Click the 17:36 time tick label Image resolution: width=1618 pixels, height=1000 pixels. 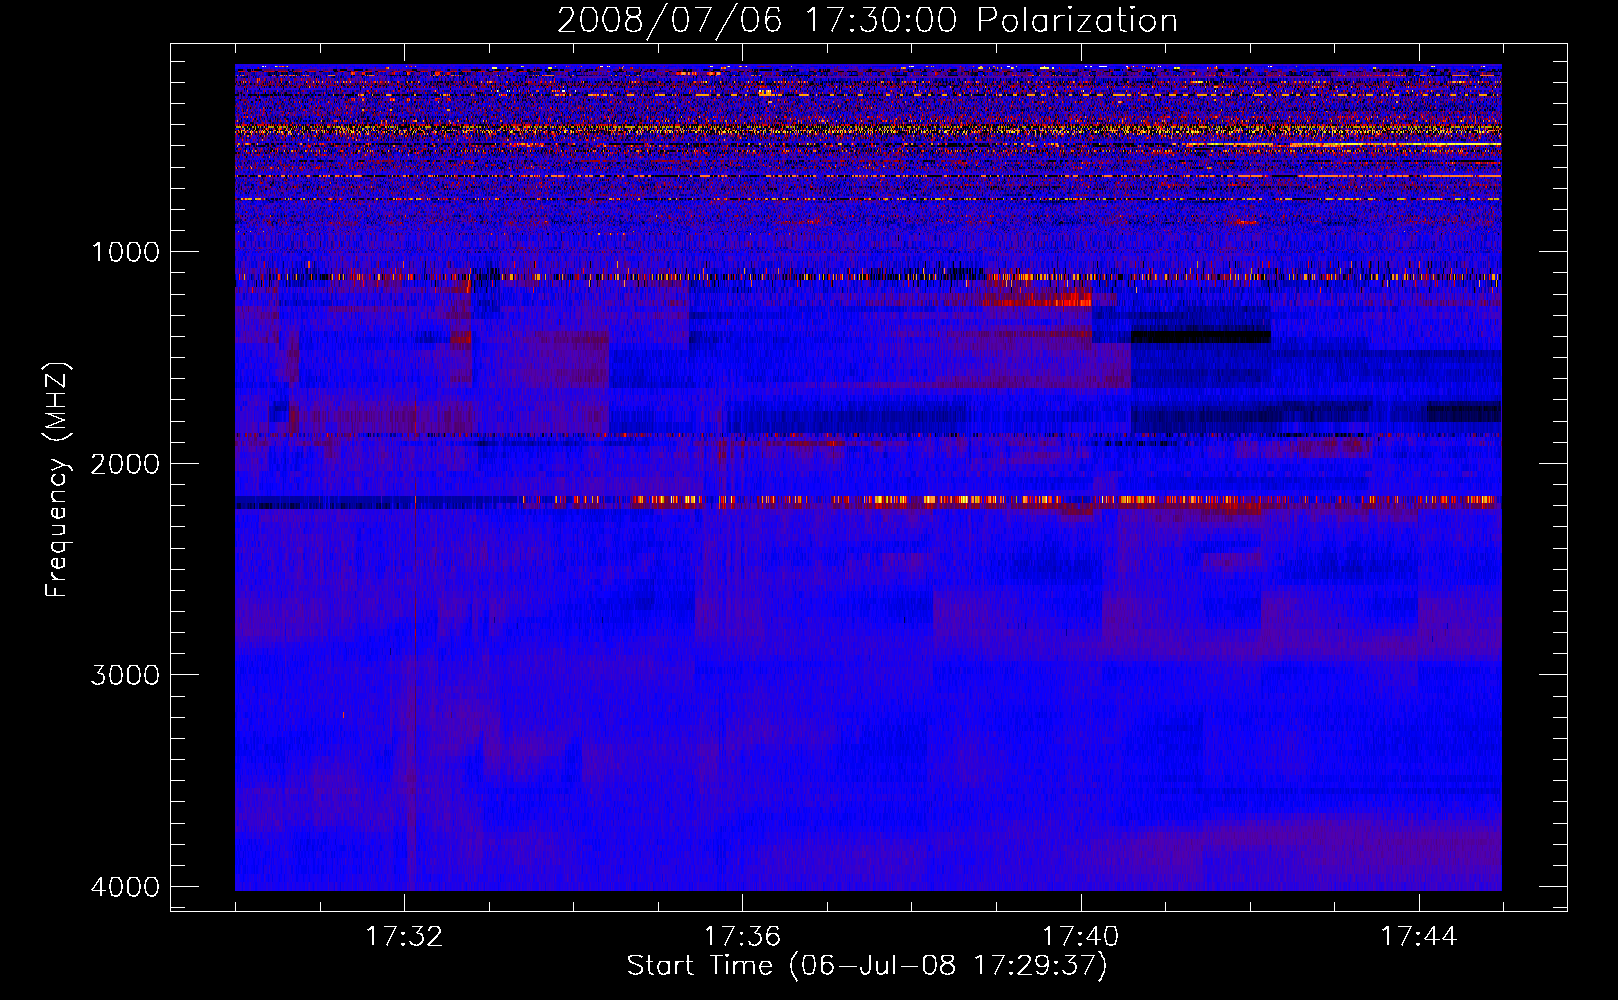point(742,937)
